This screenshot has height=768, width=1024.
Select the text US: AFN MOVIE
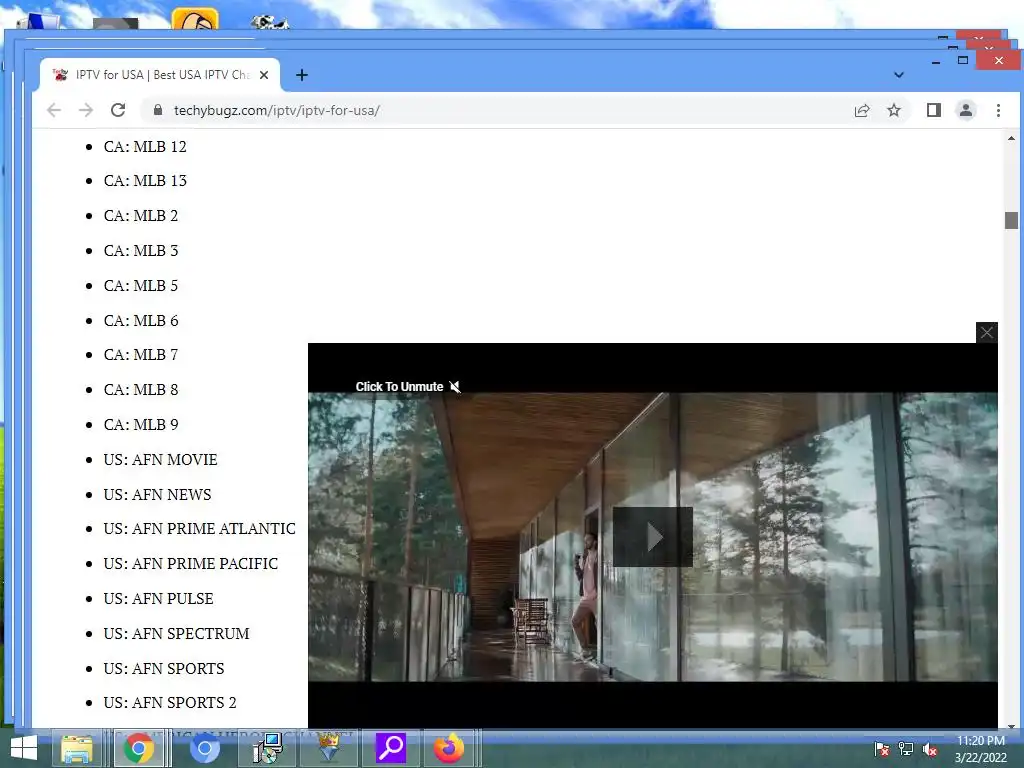(160, 460)
